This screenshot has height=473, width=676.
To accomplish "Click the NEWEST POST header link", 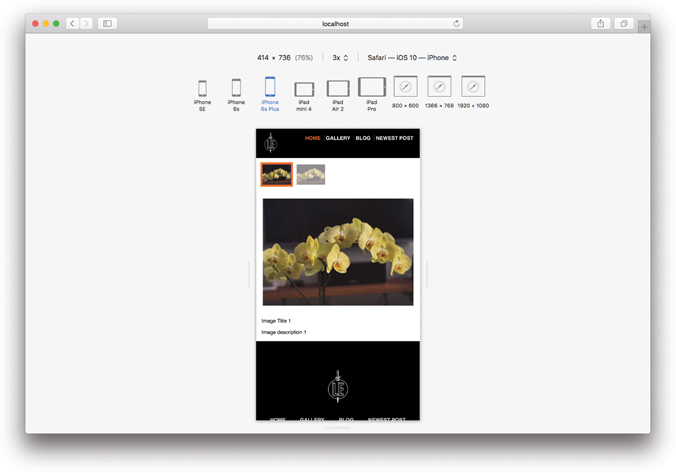I will tap(394, 138).
